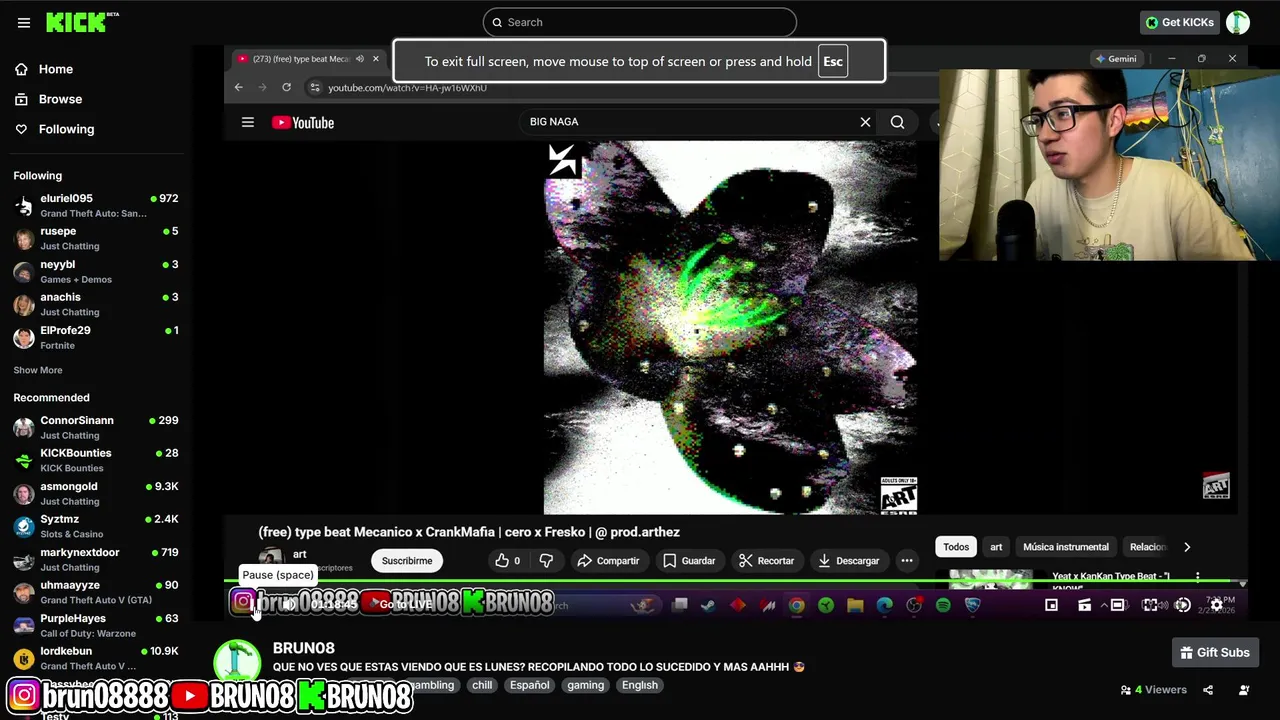Open BRUN08 channel name
1280x720 pixels.
303,648
